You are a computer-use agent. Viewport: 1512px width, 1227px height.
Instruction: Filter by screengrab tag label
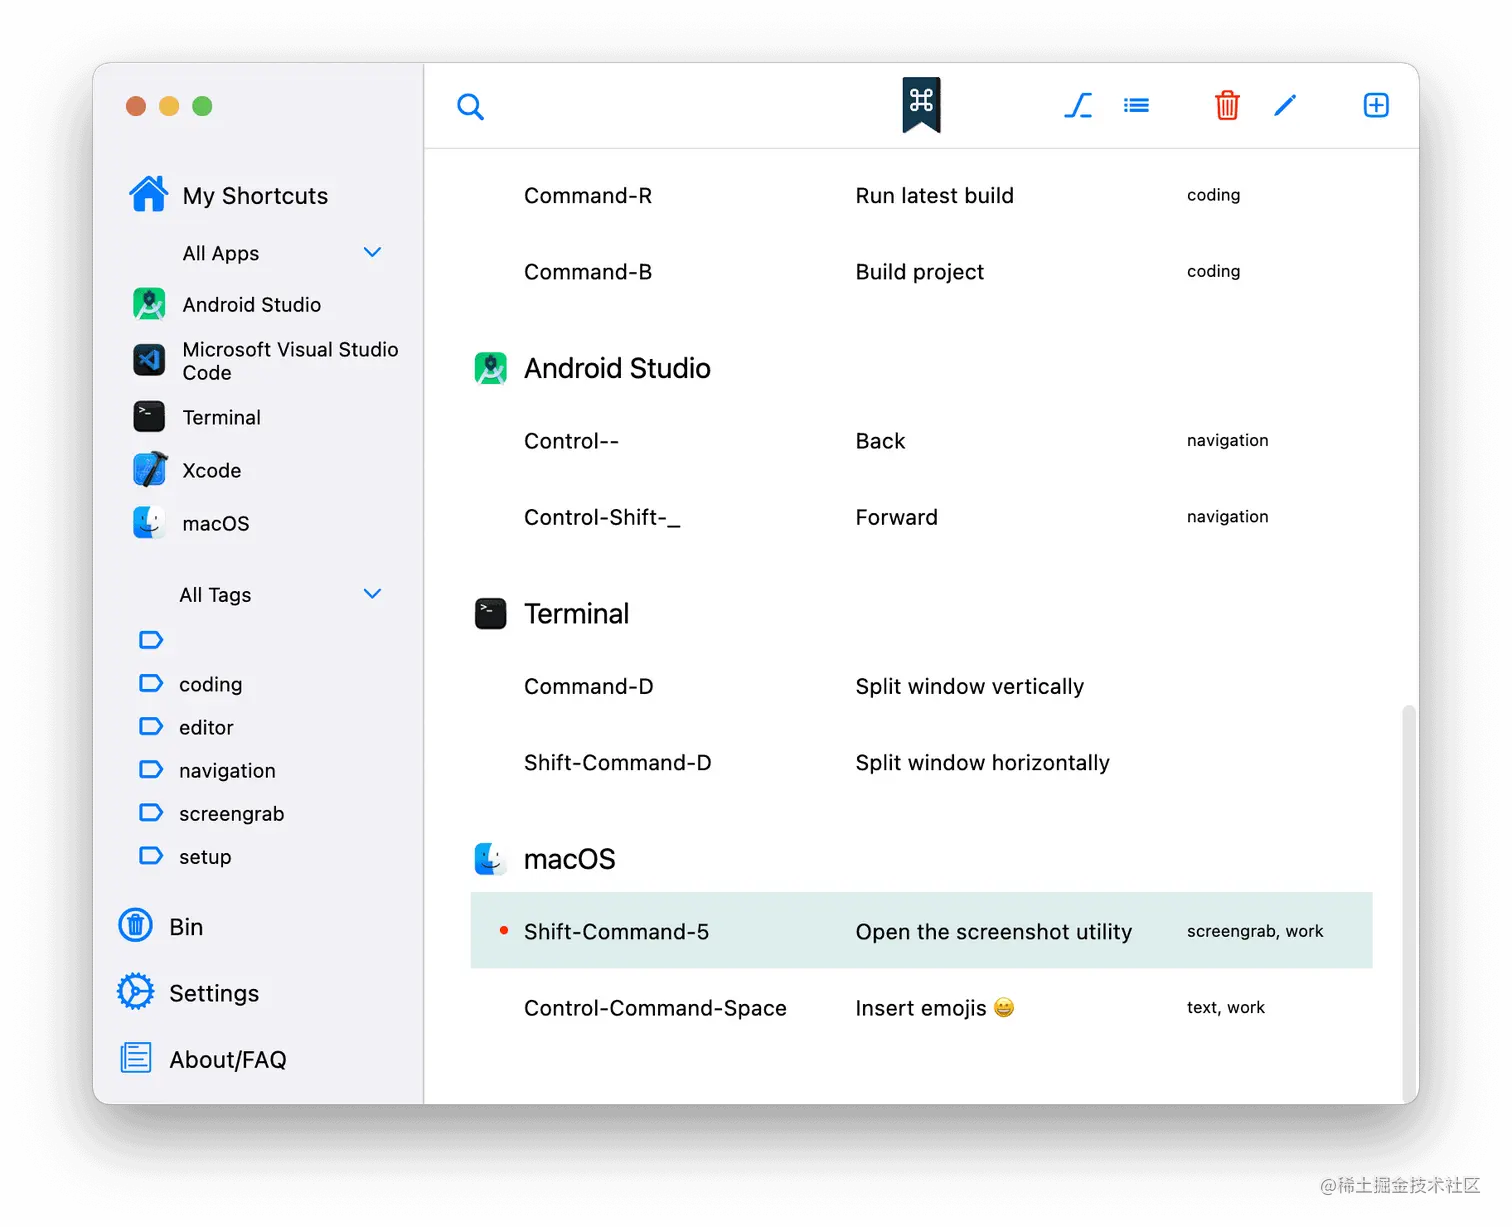(231, 814)
